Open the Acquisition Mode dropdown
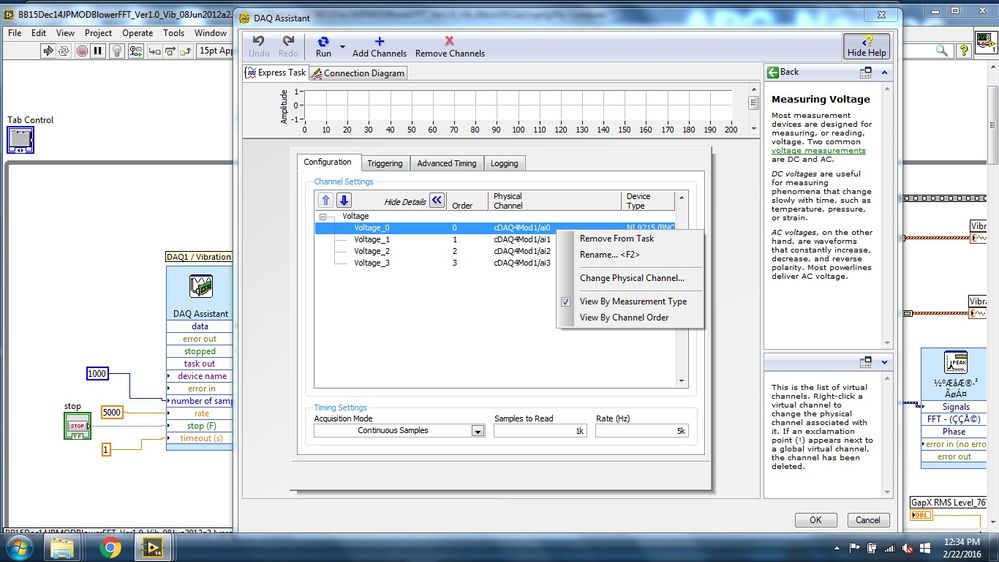This screenshot has height=562, width=999. (x=478, y=431)
